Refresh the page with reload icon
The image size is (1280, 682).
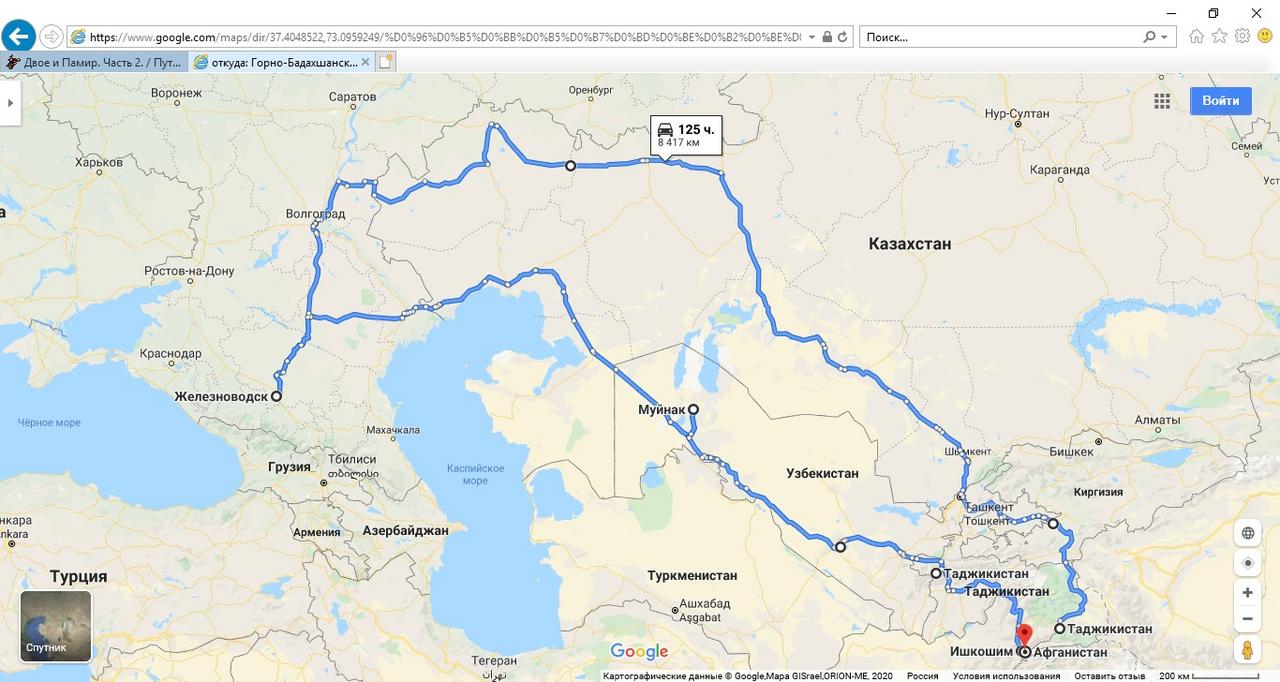(x=843, y=37)
